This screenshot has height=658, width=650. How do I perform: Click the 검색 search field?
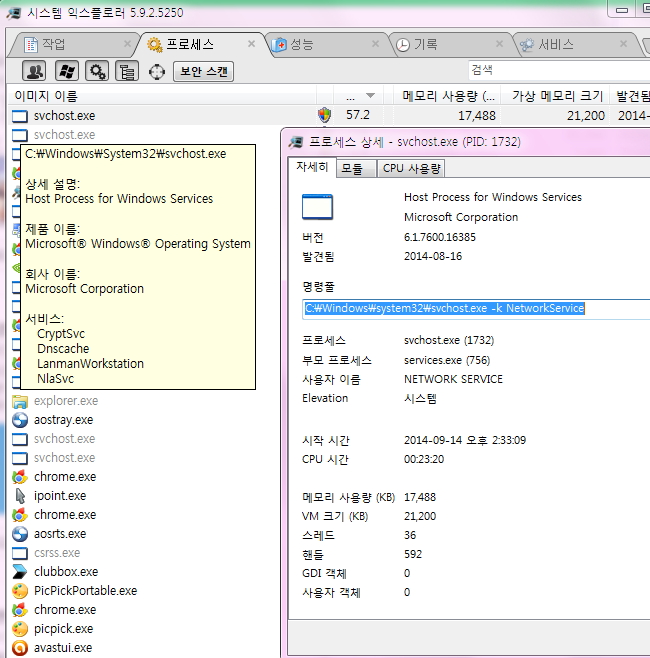point(559,70)
